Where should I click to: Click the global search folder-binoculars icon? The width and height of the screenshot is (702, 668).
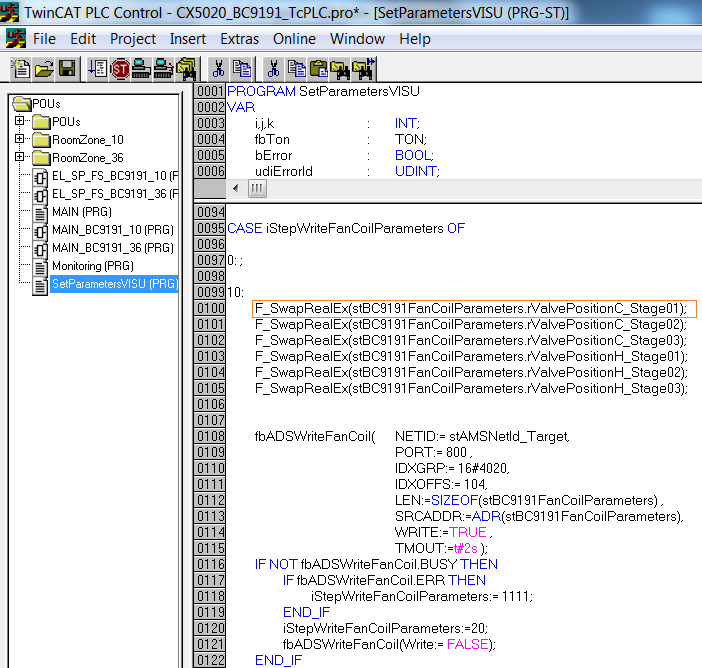(186, 69)
